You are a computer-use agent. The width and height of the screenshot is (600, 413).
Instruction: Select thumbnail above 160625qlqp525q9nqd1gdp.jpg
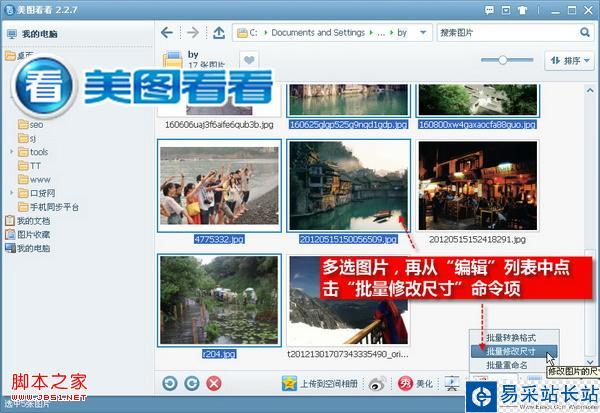349,100
